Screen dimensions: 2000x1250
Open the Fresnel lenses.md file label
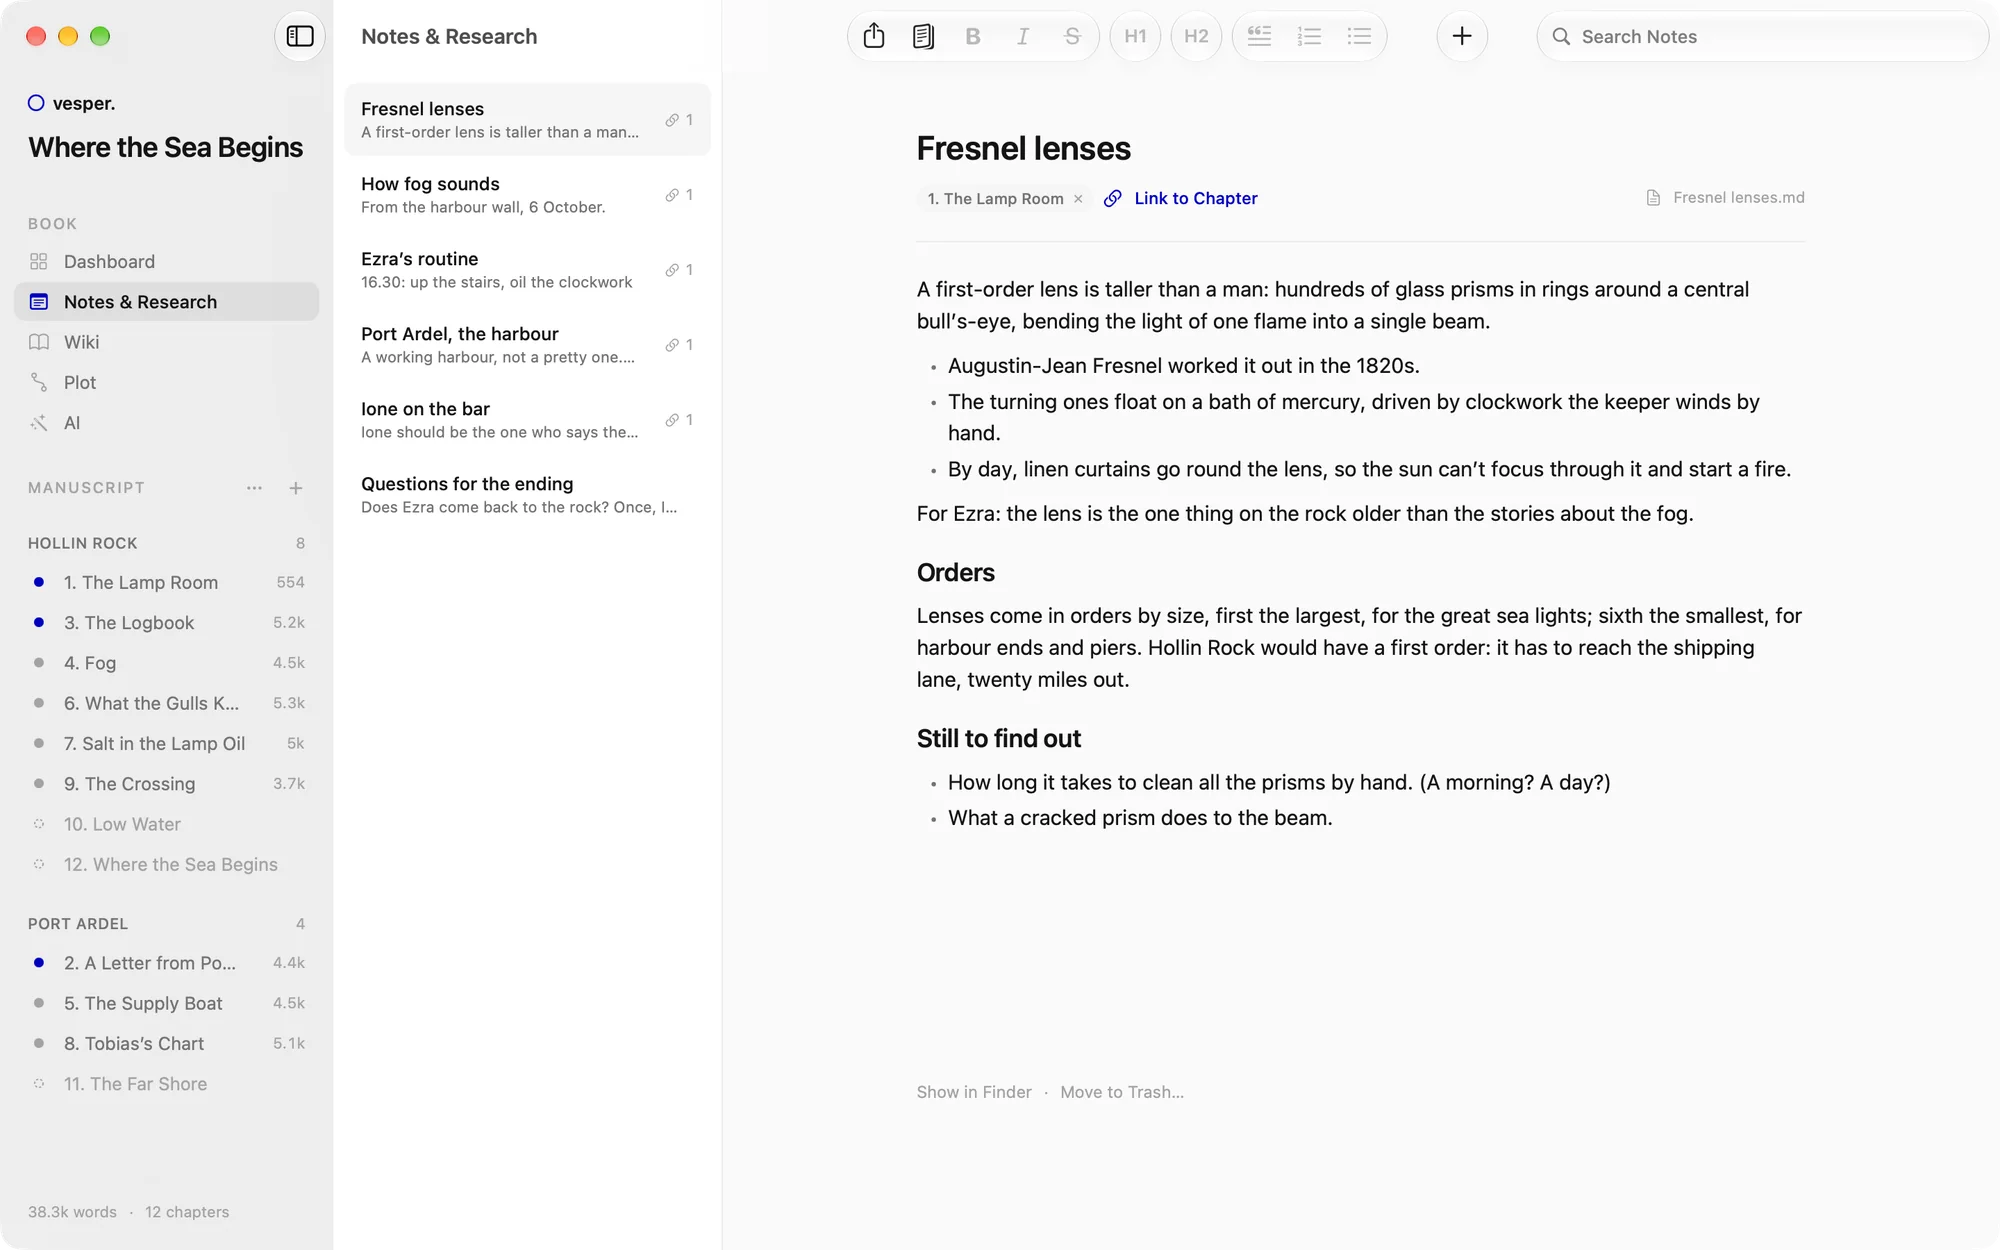click(1726, 198)
